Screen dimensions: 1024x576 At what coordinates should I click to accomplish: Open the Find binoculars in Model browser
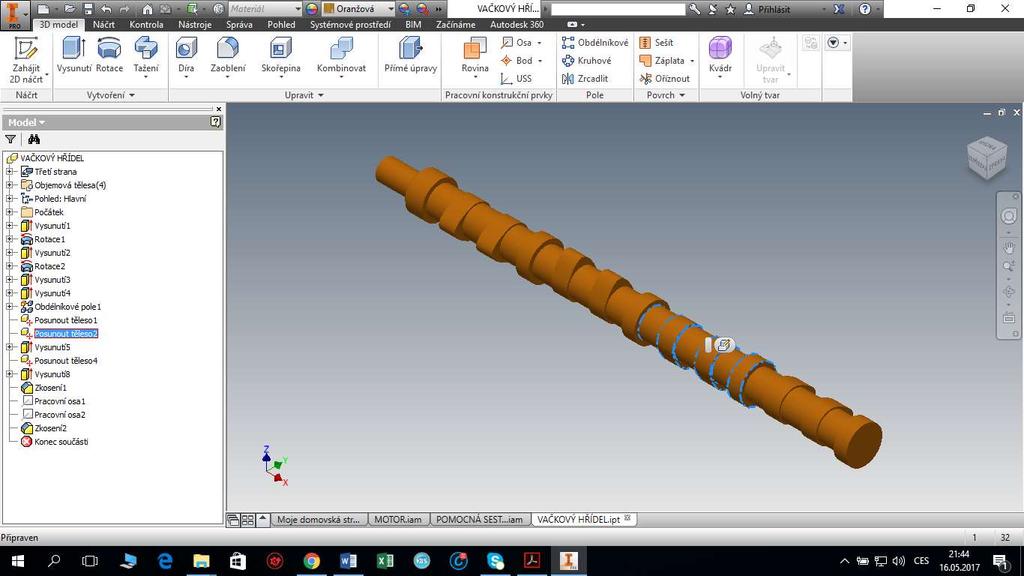click(x=34, y=139)
